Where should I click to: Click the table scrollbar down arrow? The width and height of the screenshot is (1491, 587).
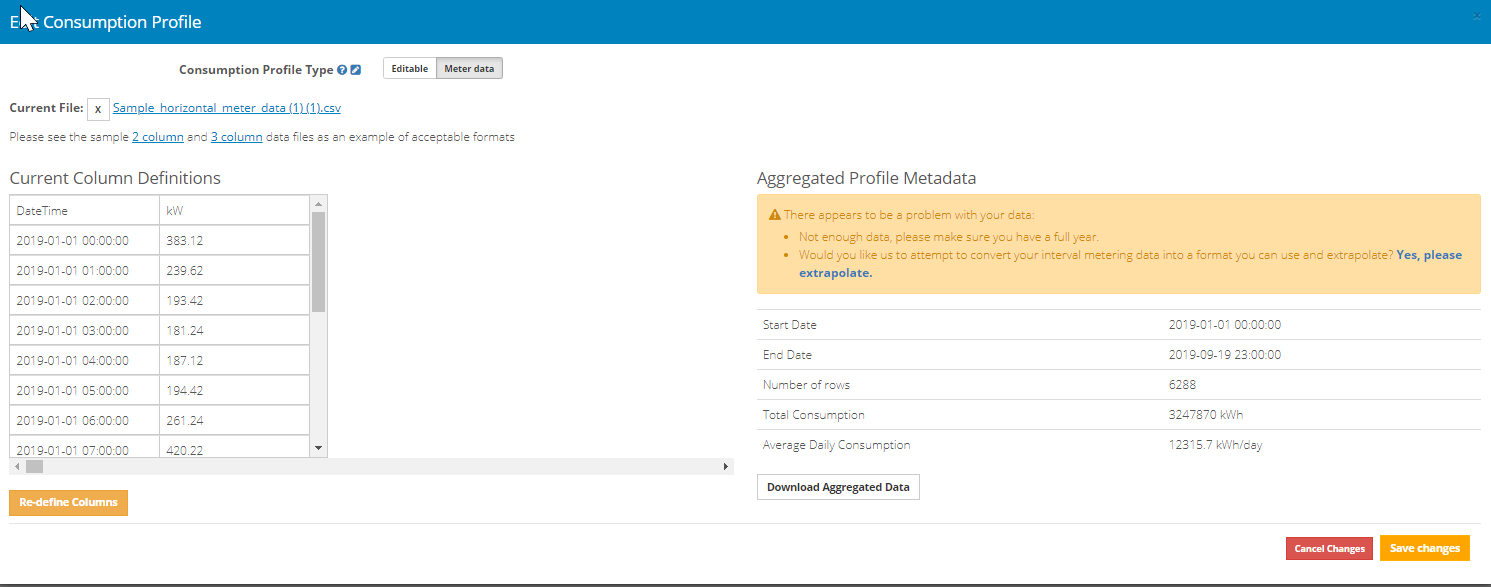(319, 448)
